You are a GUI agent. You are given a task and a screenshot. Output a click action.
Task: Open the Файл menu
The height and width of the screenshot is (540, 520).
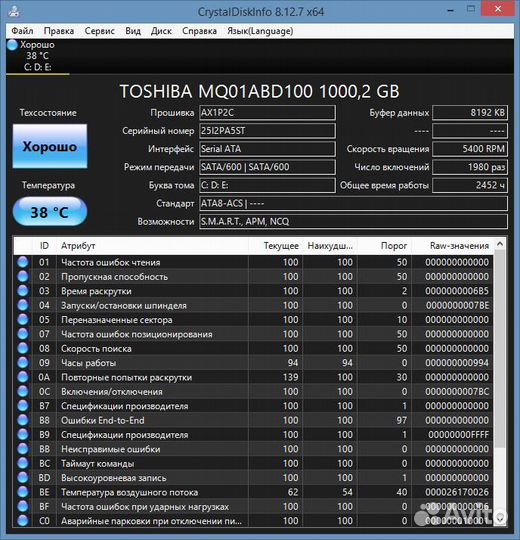coord(22,31)
